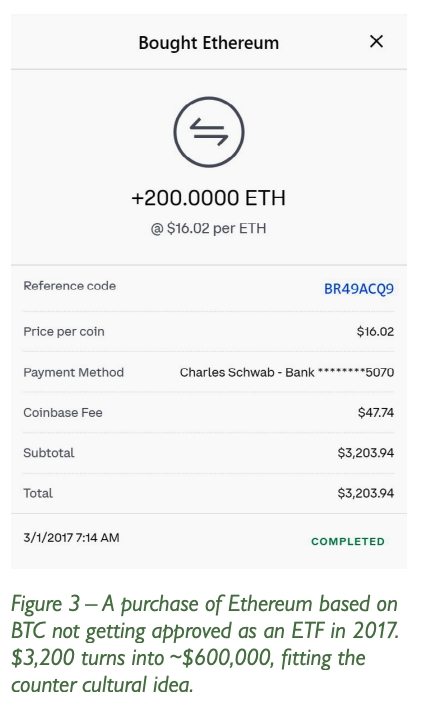Image resolution: width=421 pixels, height=715 pixels.
Task: Close the Bought Ethereum dialog
Action: [376, 41]
